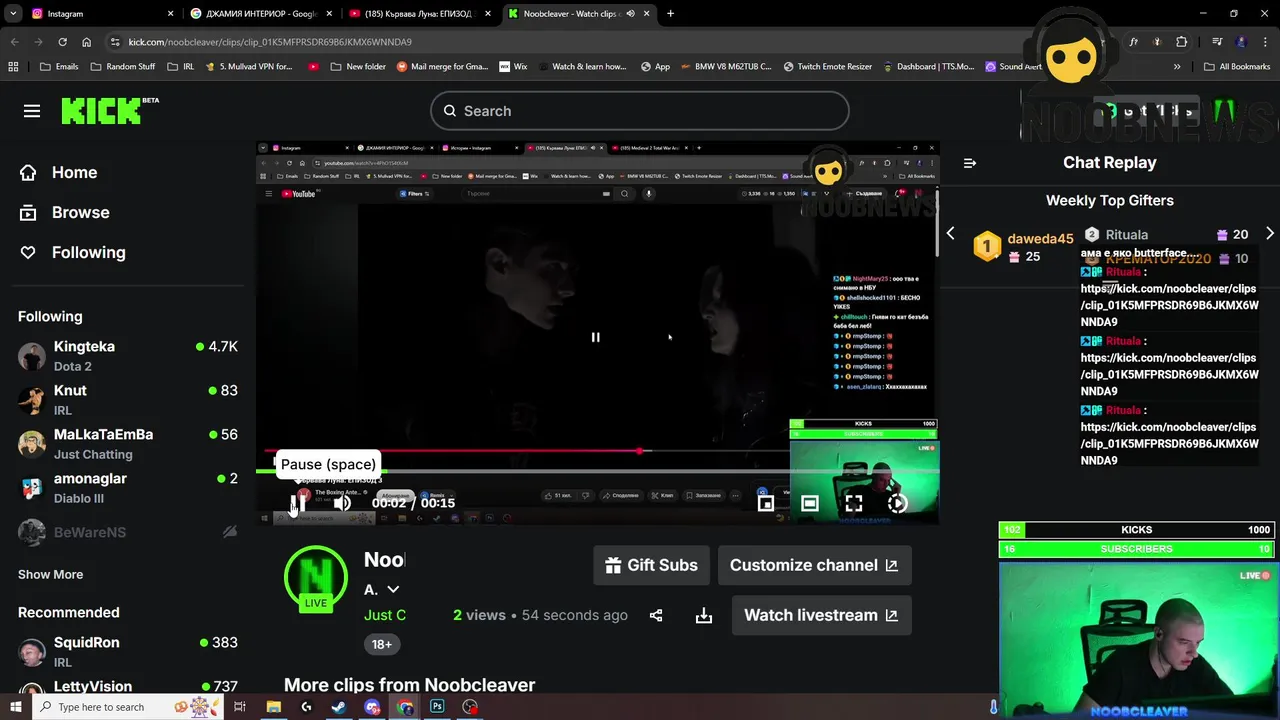Open new Chrome tab
This screenshot has width=1280, height=720.
[670, 14]
